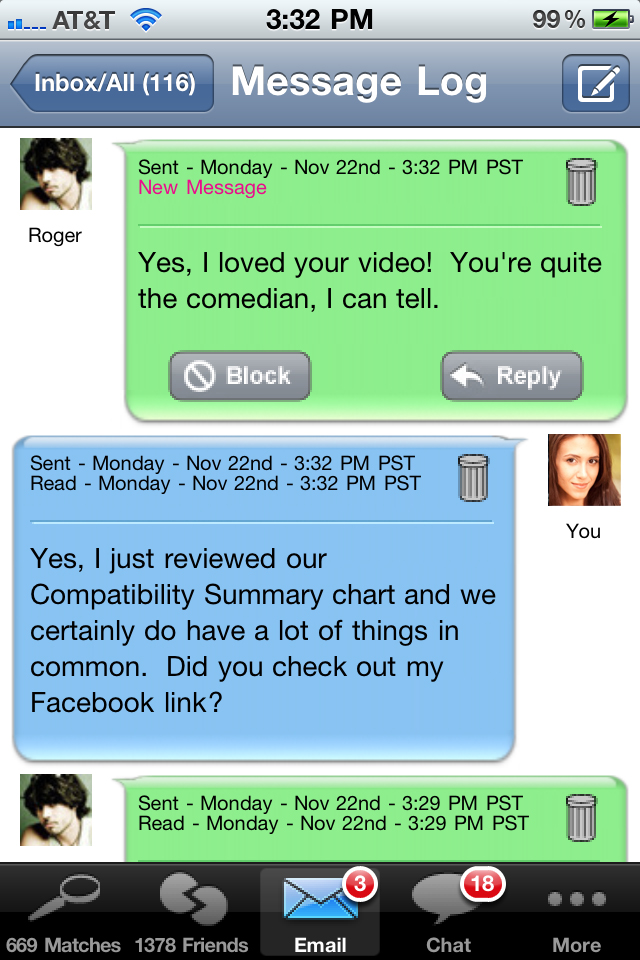This screenshot has height=960, width=640.
Task: Go back to Inbox/All (116)
Action: [x=113, y=83]
